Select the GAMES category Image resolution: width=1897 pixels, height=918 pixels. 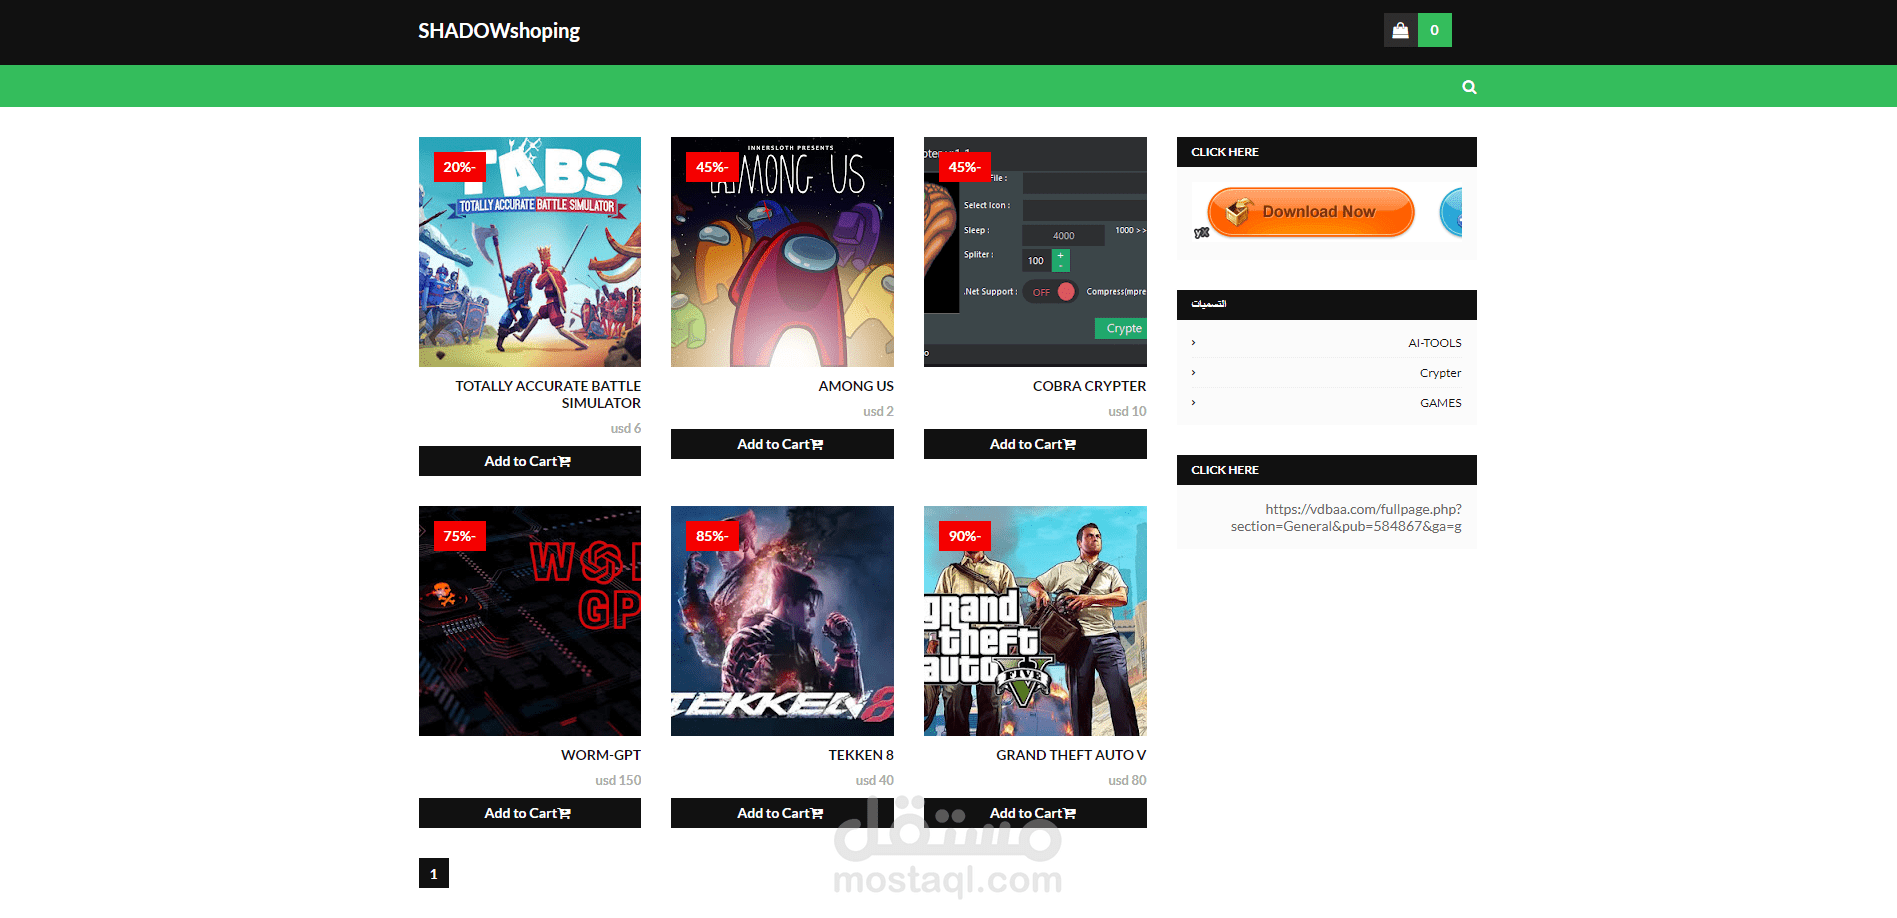pyautogui.click(x=1441, y=403)
